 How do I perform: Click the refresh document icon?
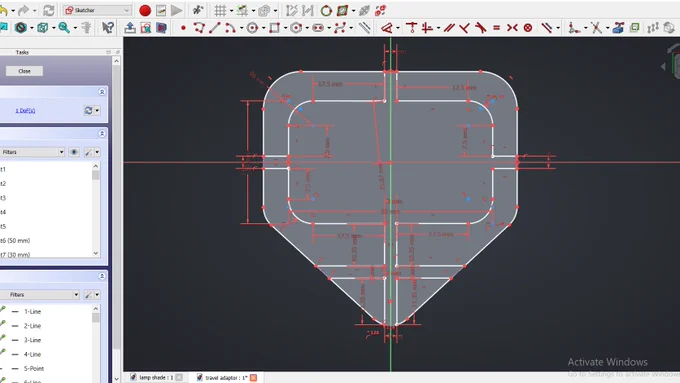[x=49, y=10]
